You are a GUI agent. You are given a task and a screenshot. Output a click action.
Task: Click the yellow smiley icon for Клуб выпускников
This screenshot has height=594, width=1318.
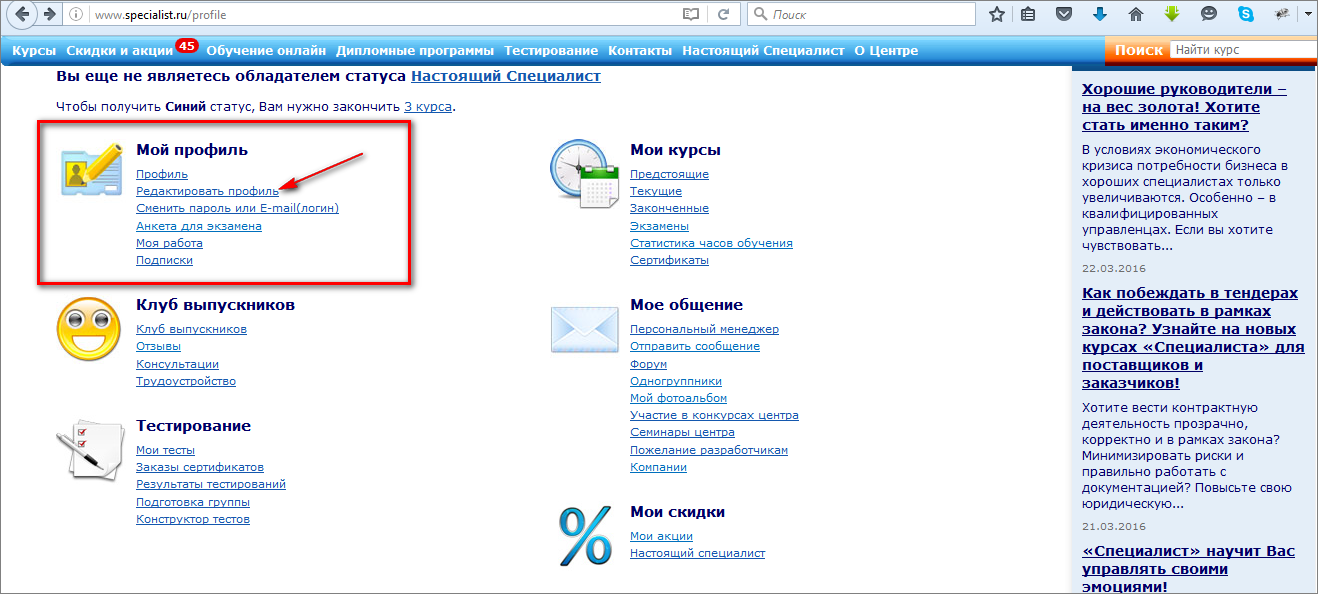(x=89, y=330)
